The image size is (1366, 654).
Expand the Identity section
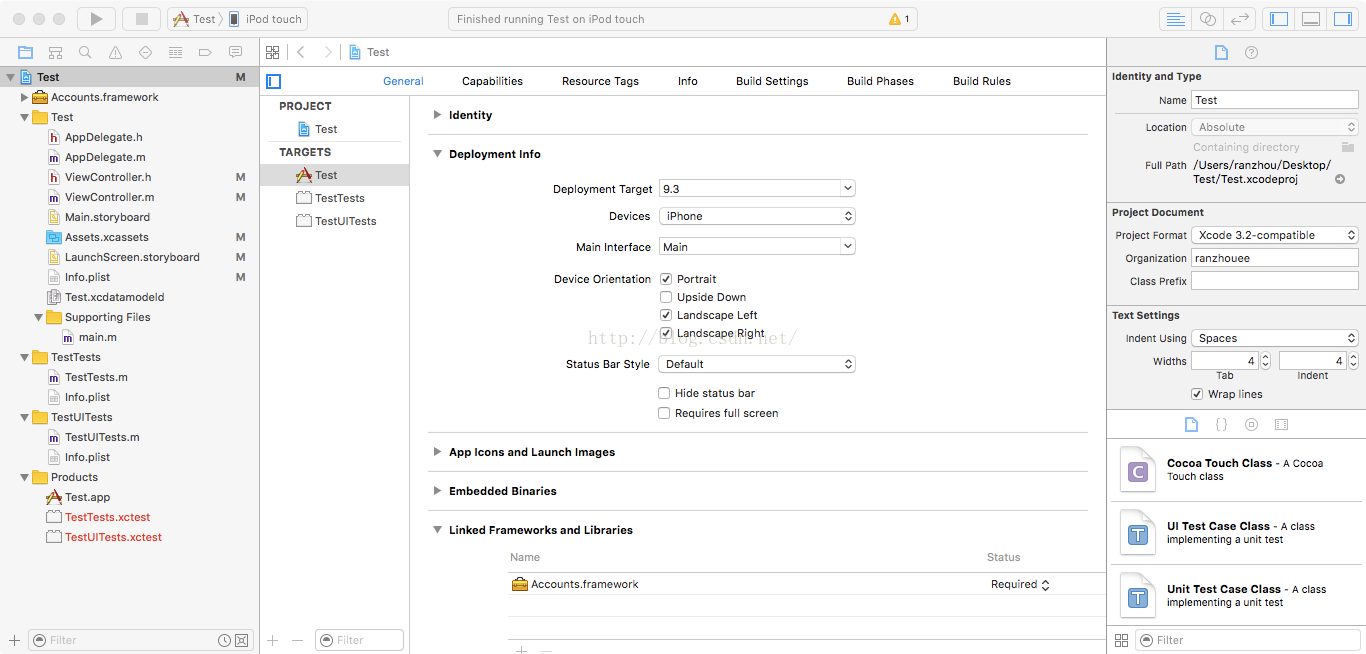(x=437, y=115)
